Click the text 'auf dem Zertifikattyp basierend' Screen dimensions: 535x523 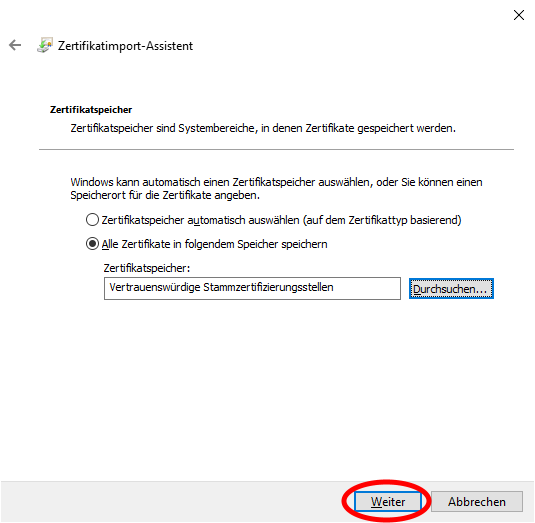tap(382, 220)
